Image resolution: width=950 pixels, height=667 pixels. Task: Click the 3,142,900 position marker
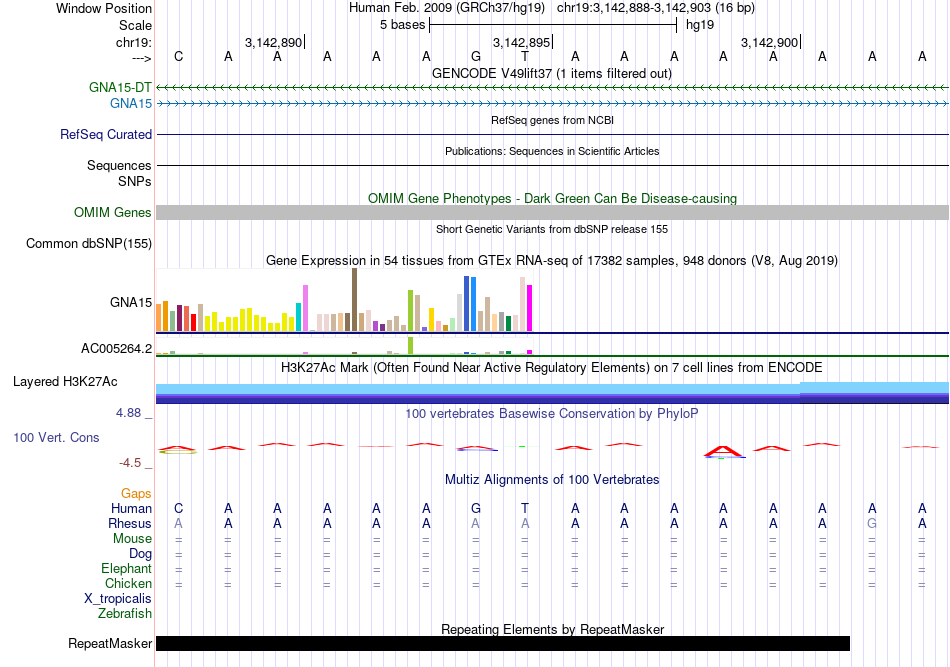[x=770, y=42]
